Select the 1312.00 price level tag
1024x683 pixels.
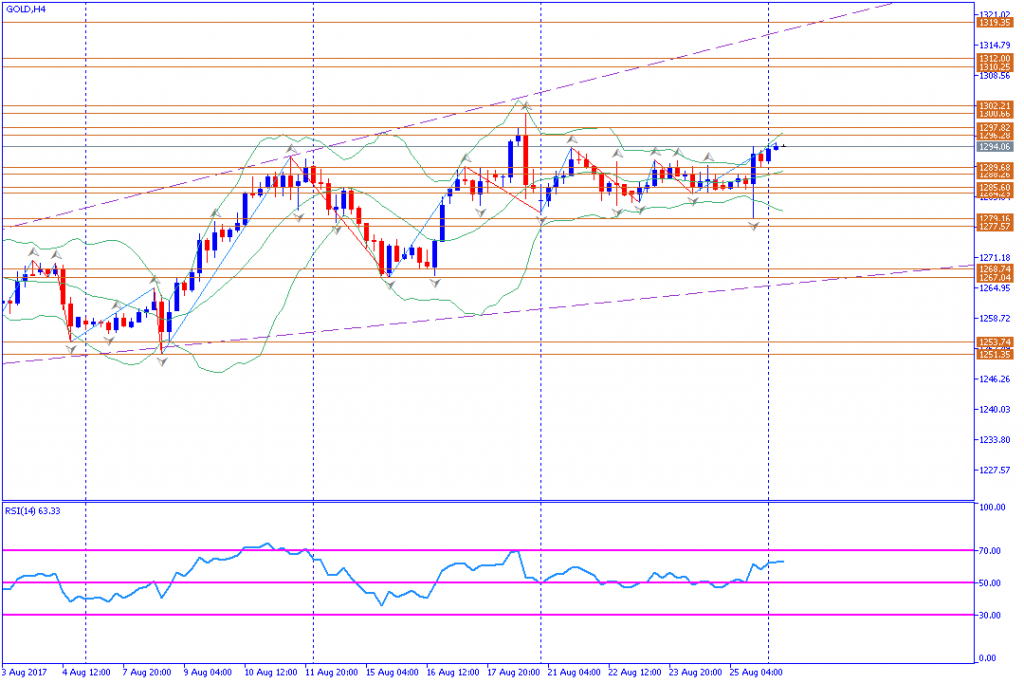click(x=995, y=59)
